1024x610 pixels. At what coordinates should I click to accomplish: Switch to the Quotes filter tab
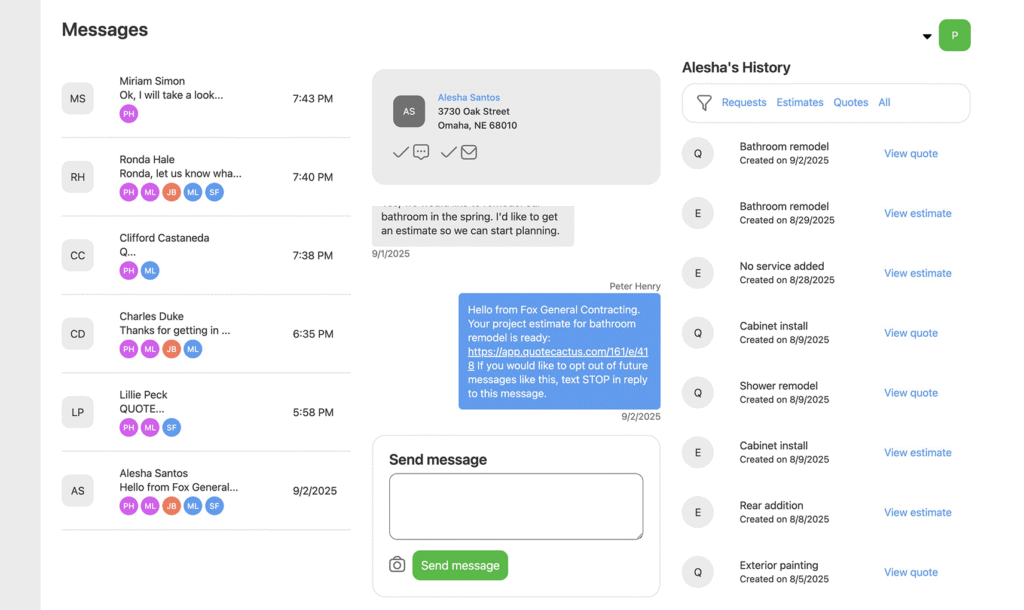click(x=851, y=103)
